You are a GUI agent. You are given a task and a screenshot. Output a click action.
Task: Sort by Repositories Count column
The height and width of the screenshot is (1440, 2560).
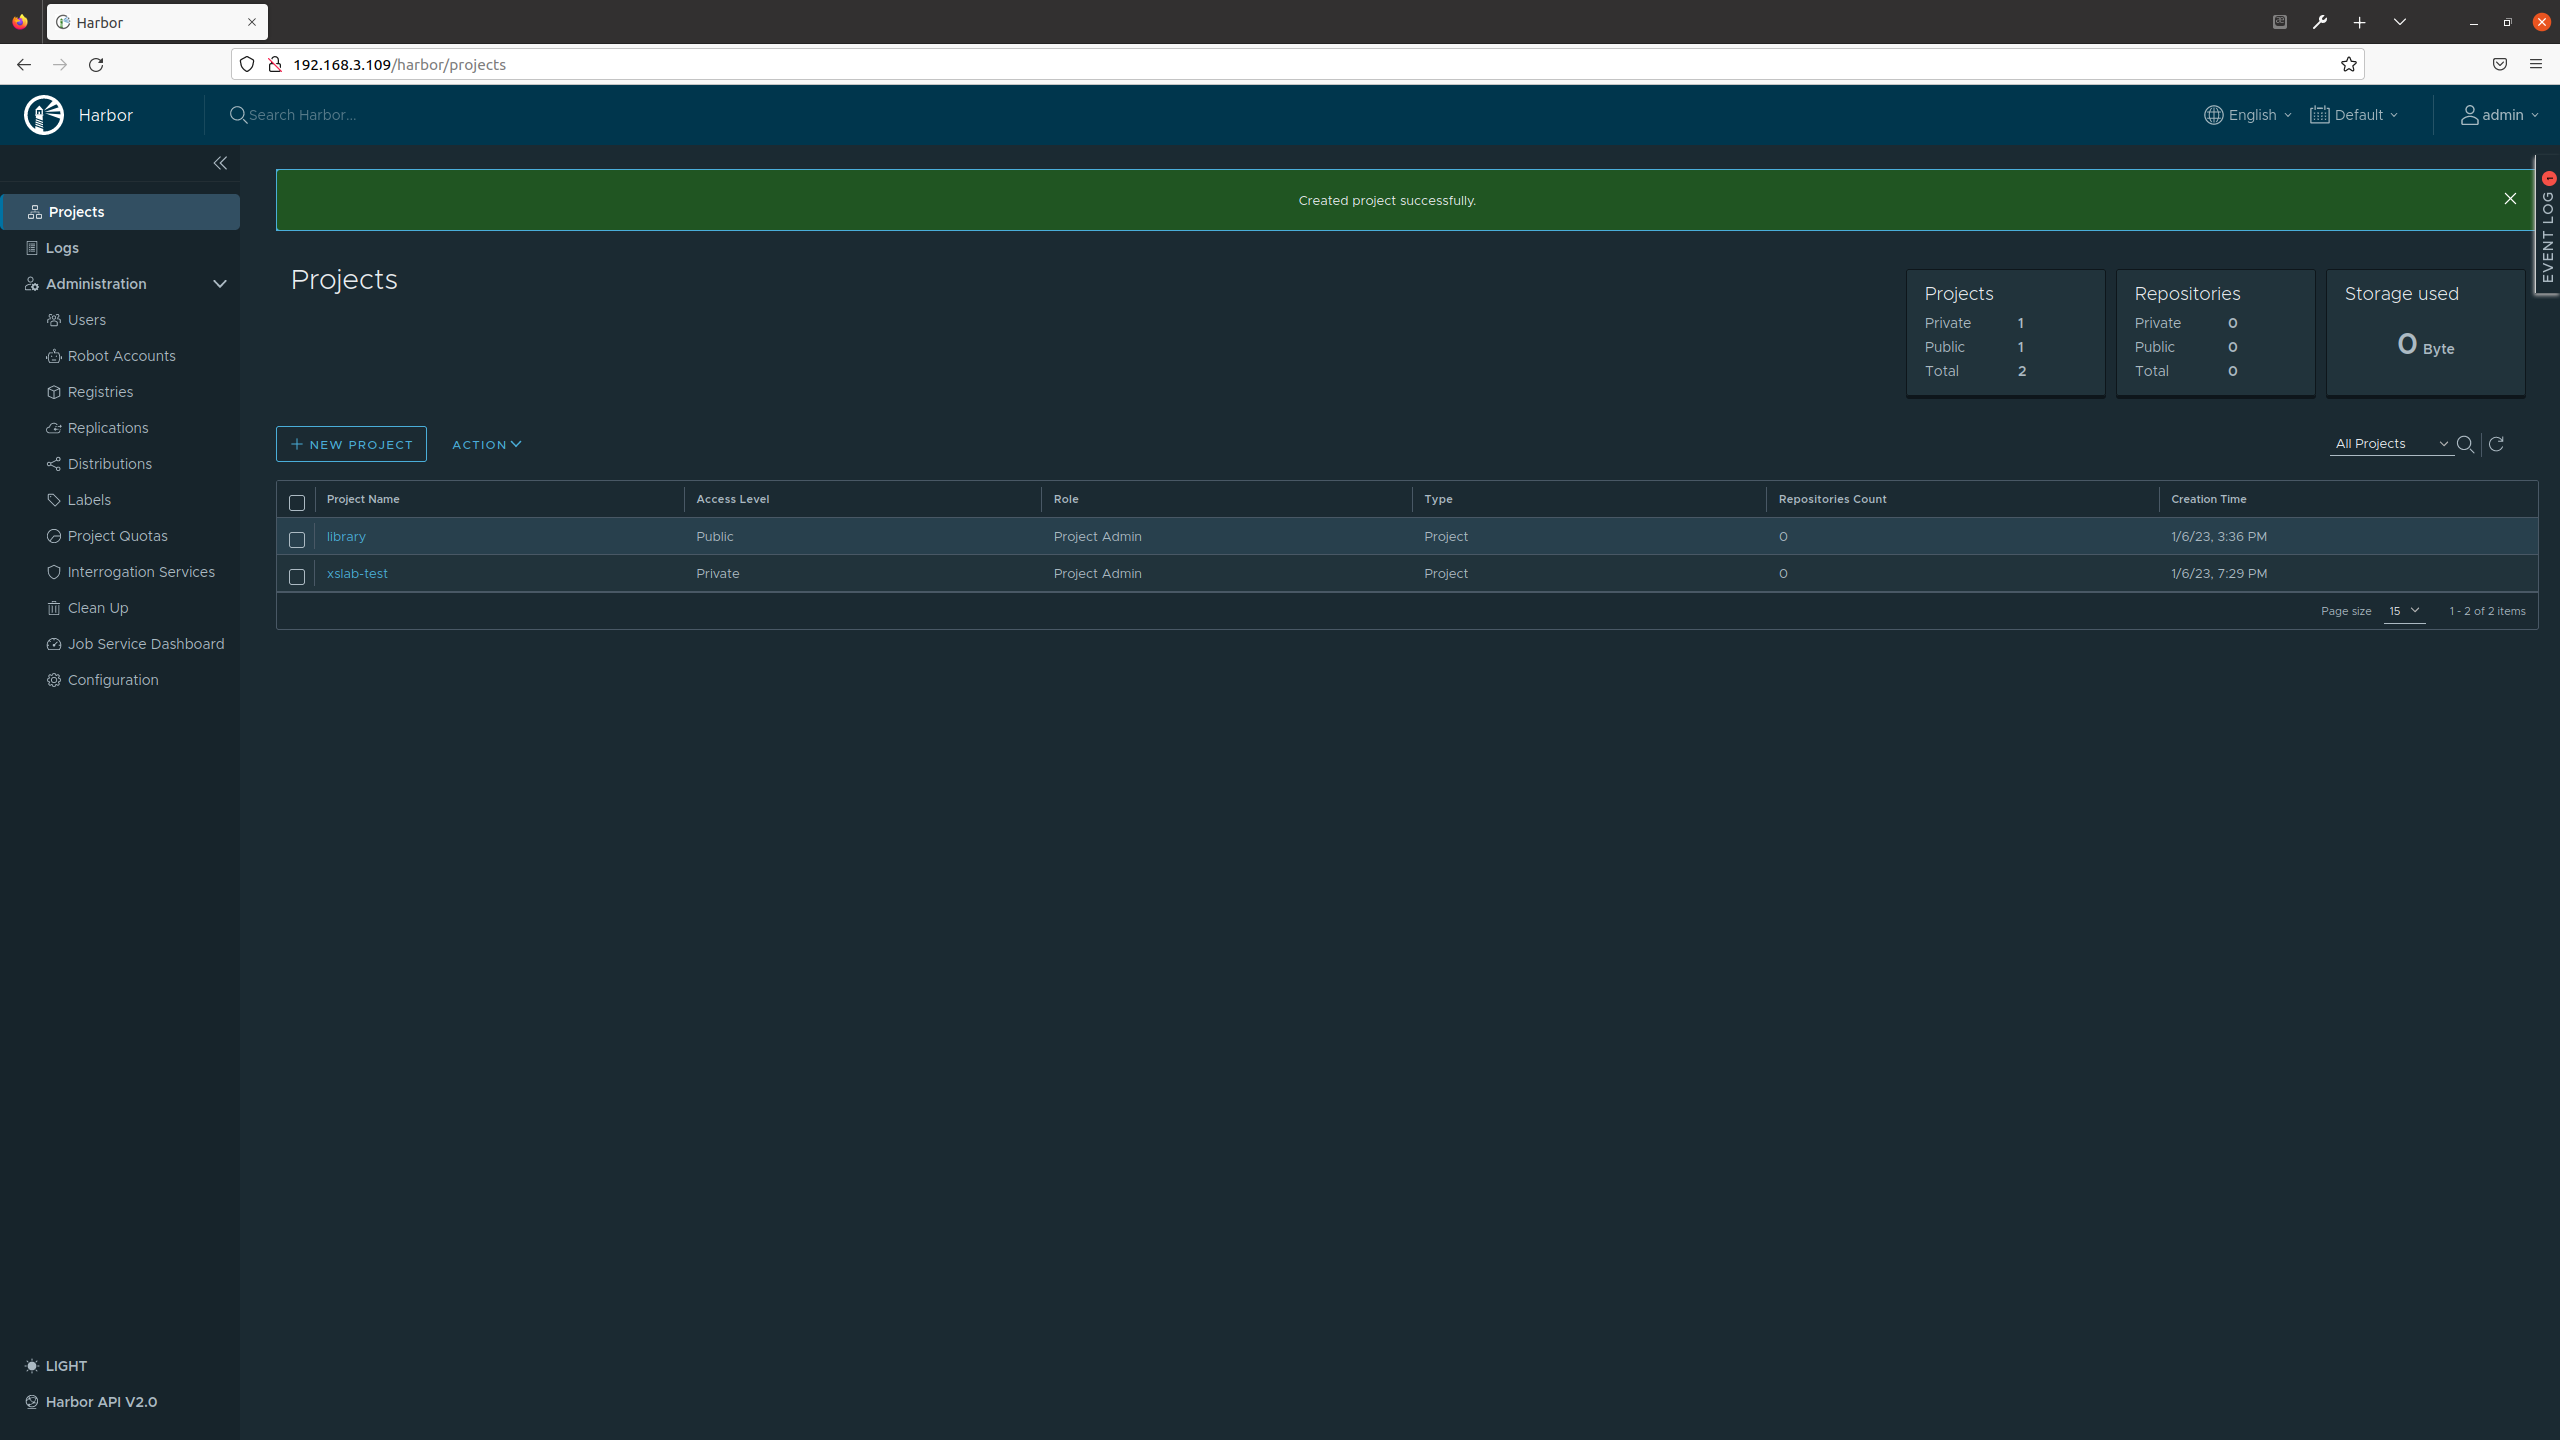(x=1832, y=499)
